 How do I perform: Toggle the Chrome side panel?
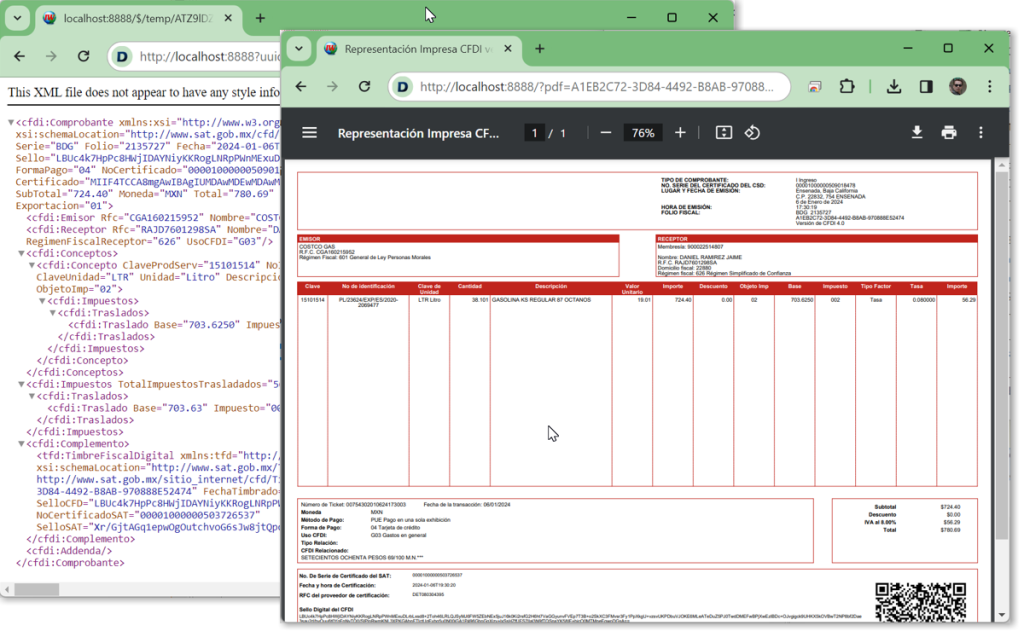[926, 87]
